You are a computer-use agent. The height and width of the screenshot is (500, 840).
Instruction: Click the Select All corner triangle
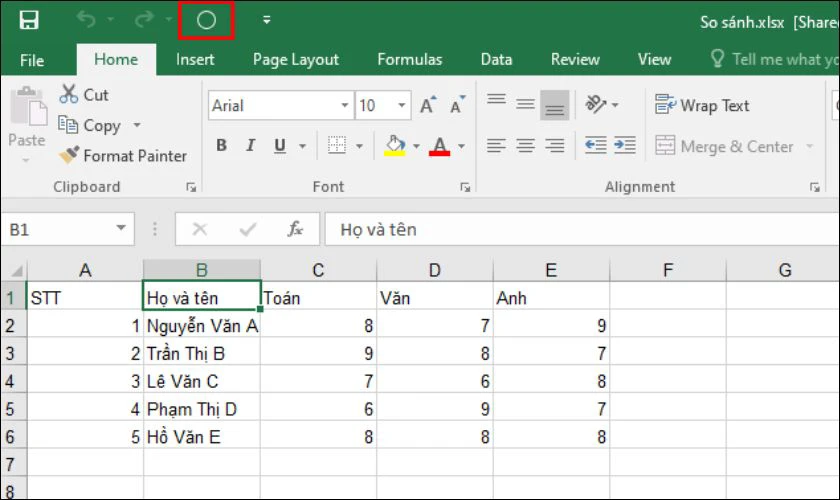coord(17,270)
